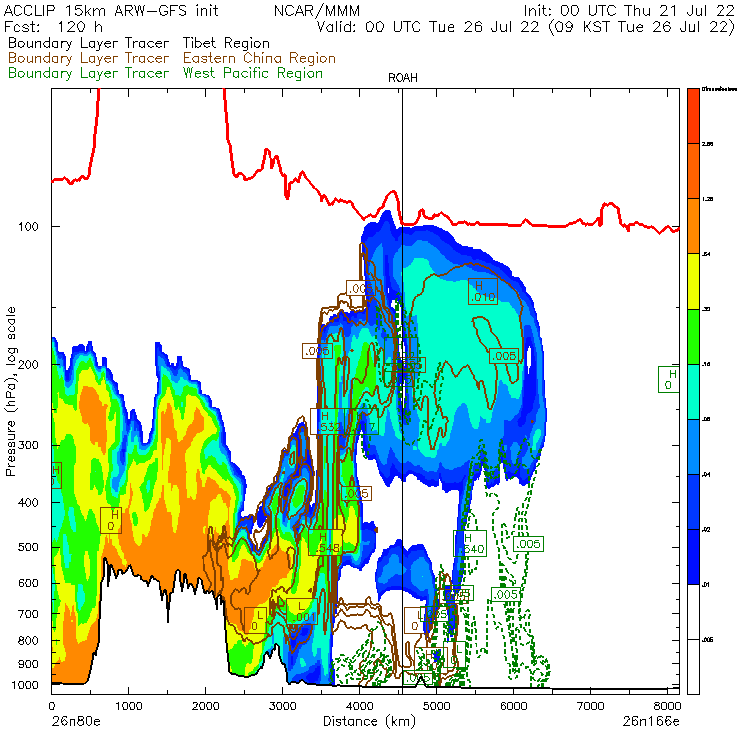Click the 900 hPa pressure tick label
Image resolution: width=740 pixels, height=740 pixels.
click(x=28, y=664)
